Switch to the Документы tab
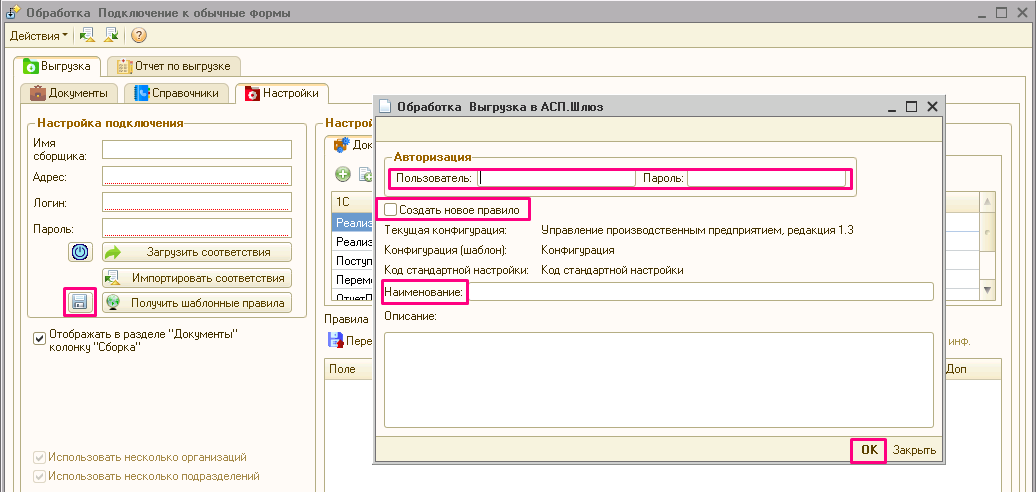The height and width of the screenshot is (492, 1036). (x=69, y=94)
